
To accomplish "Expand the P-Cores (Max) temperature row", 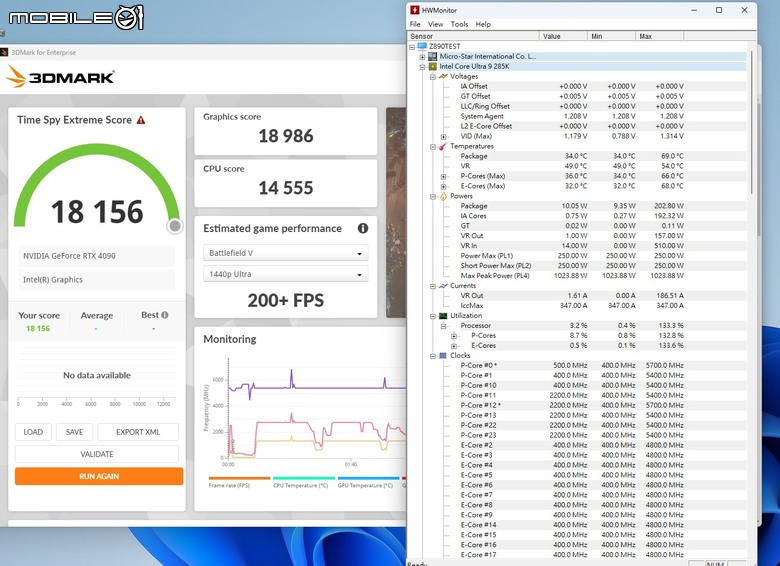I will coord(443,176).
